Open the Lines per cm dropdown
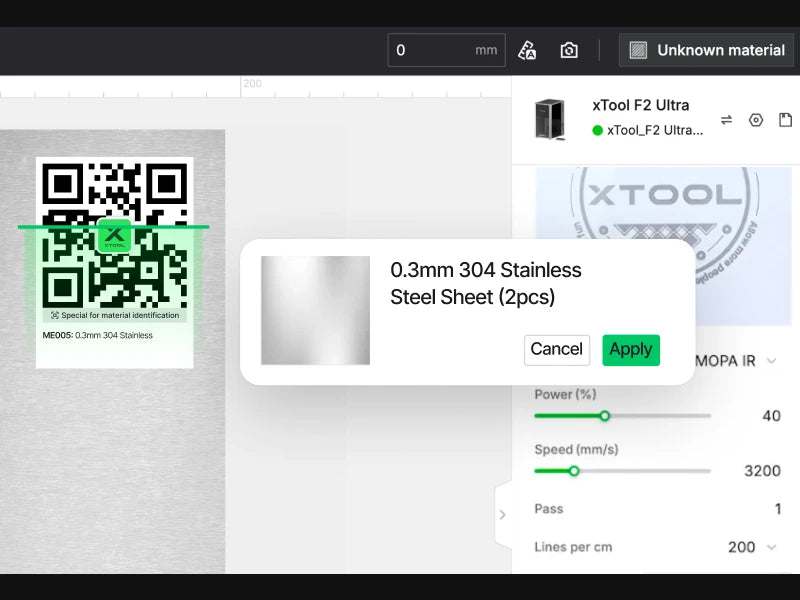800x600 pixels. coord(752,547)
